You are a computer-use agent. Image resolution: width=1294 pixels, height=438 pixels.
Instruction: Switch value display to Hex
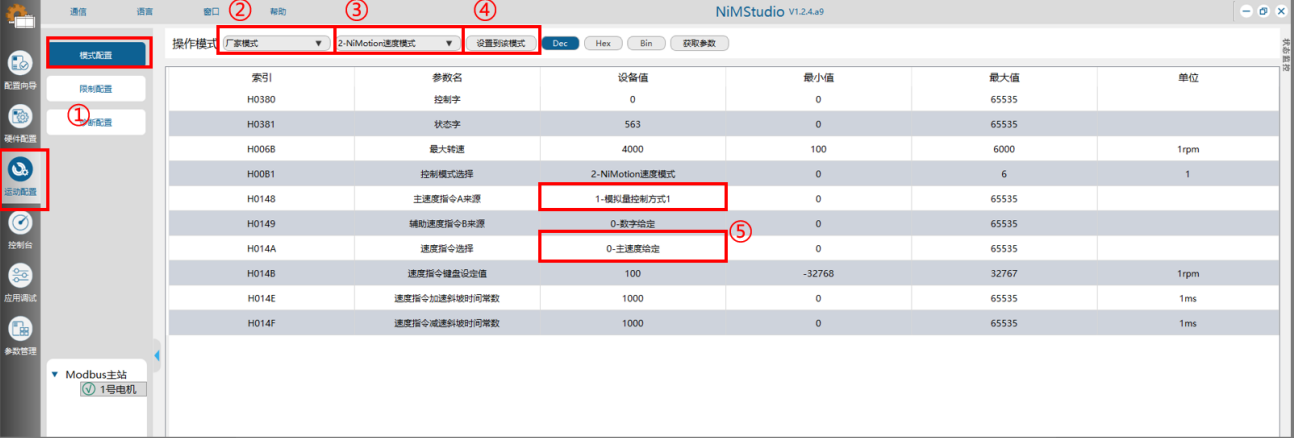tap(603, 44)
